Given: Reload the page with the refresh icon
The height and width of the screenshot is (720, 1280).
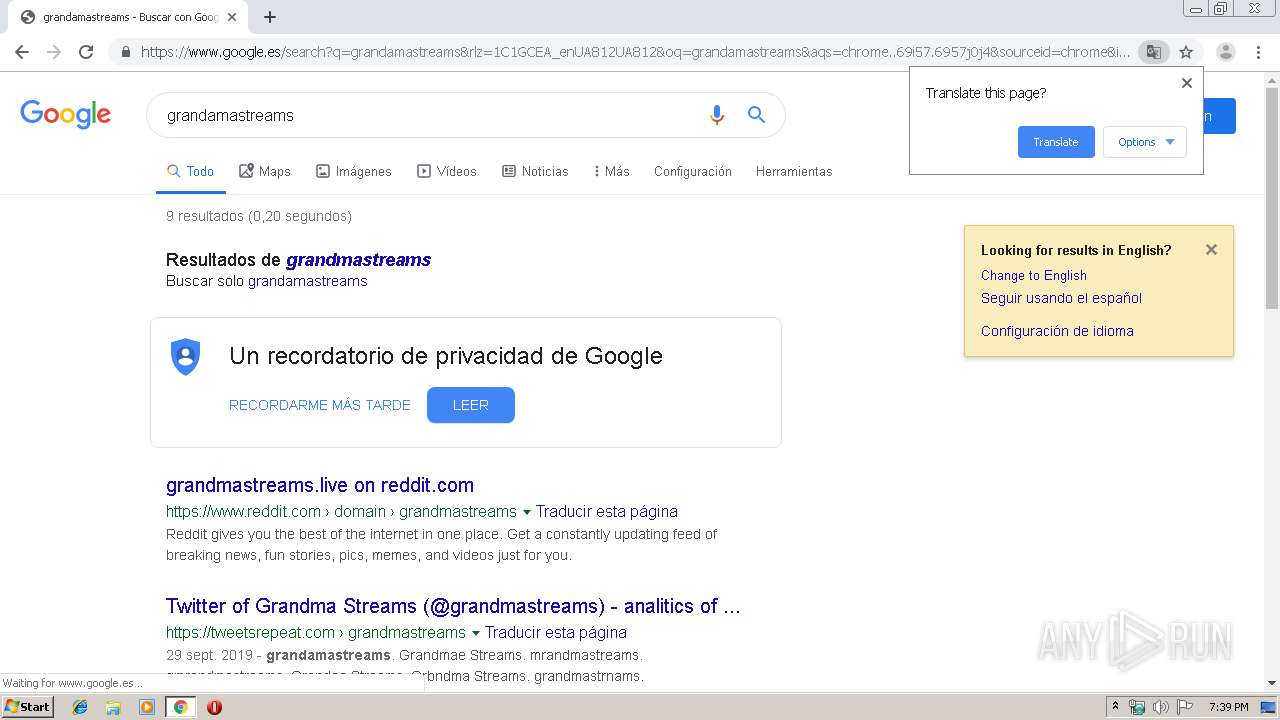Looking at the screenshot, I should tap(86, 52).
